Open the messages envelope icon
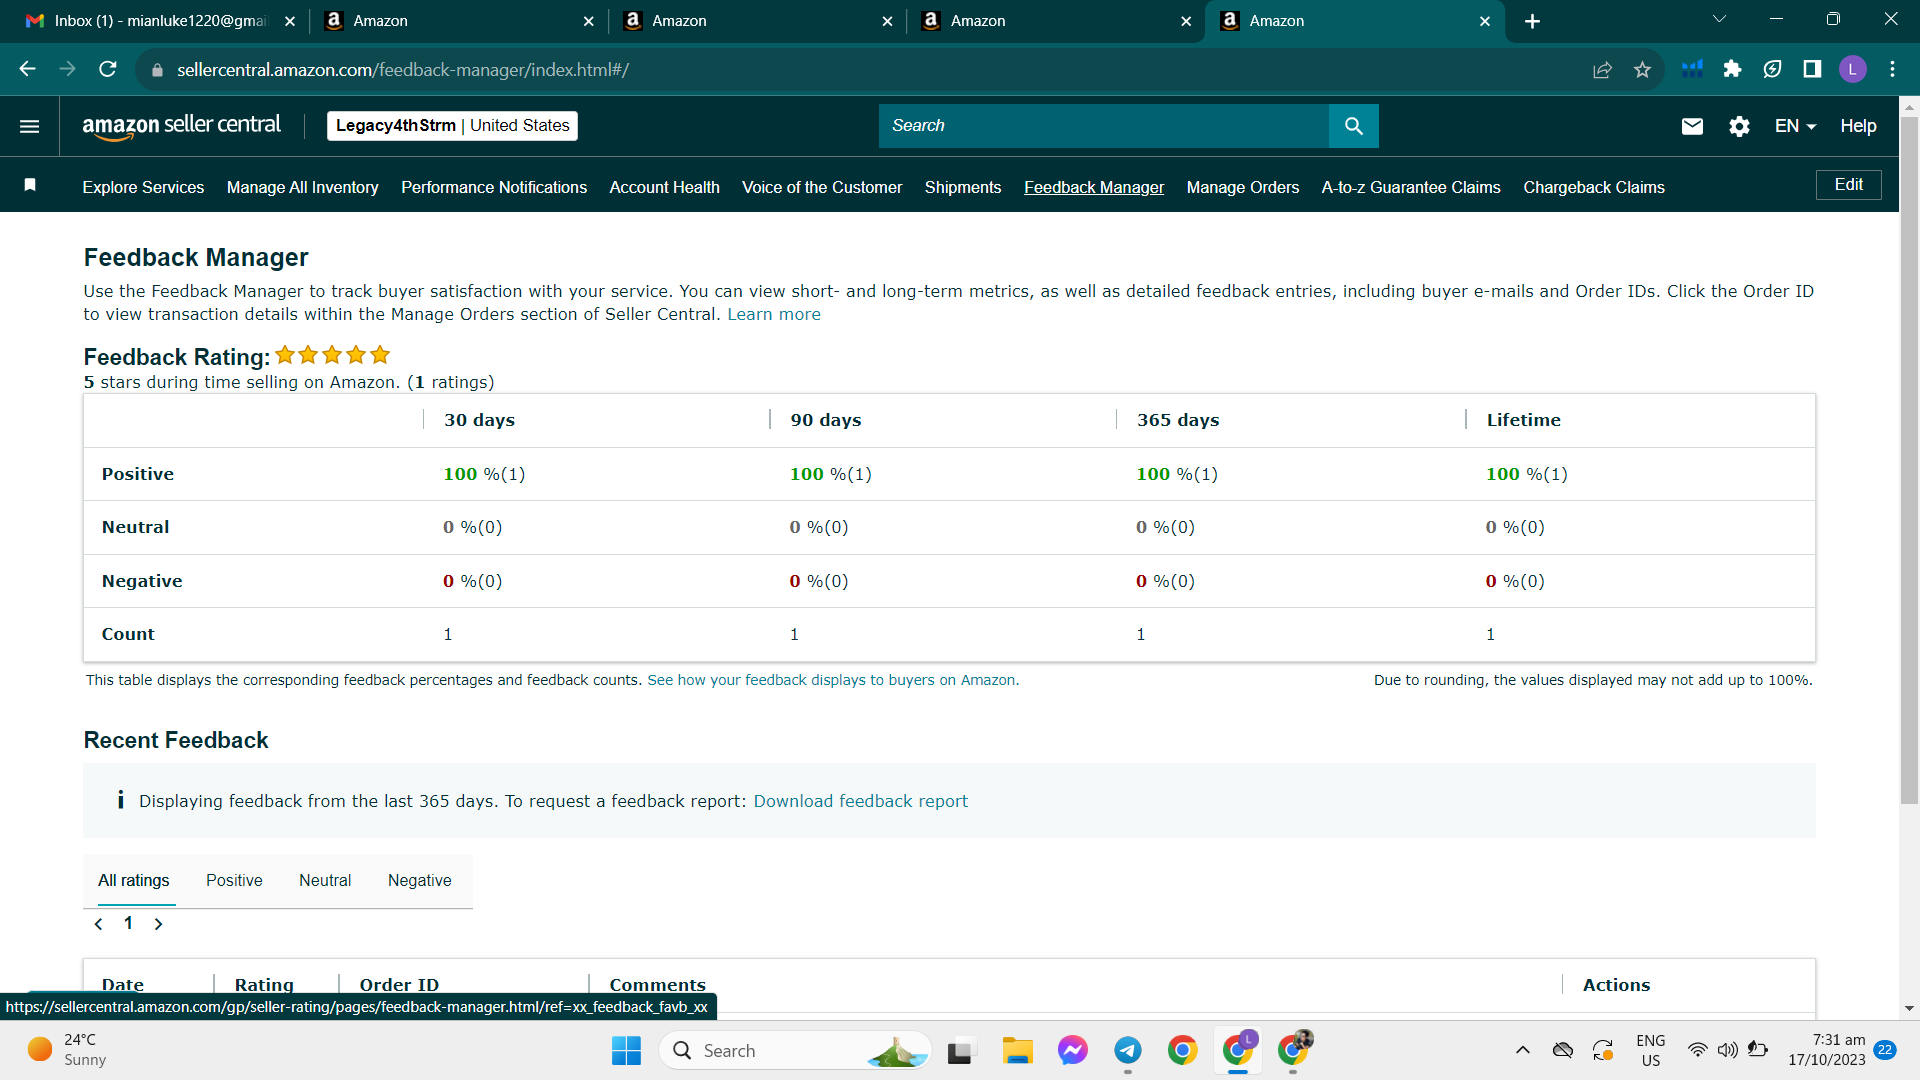Screen dimensions: 1920x1080 [x=1692, y=126]
